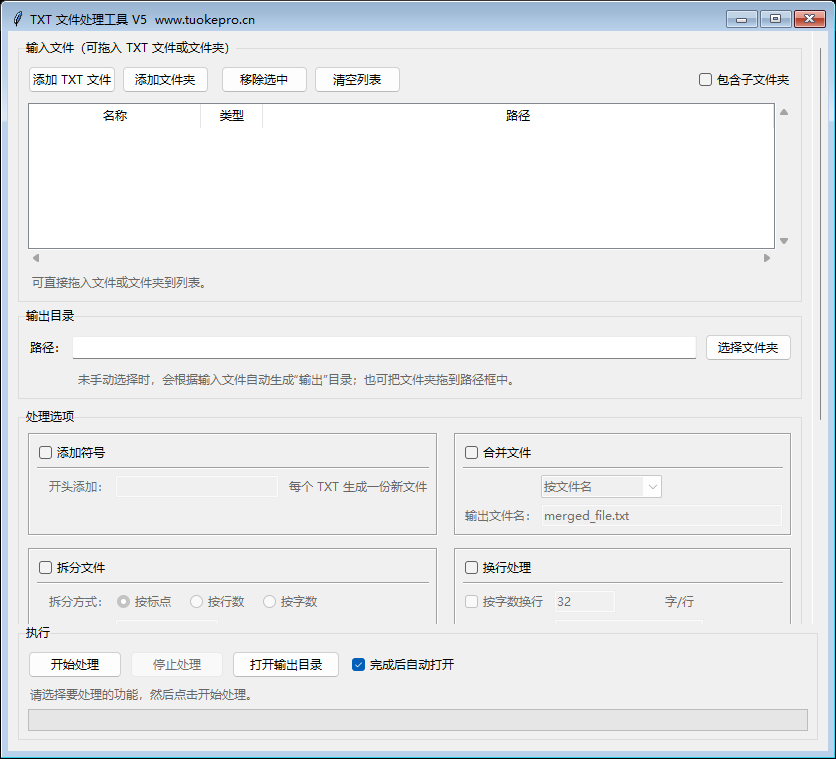This screenshot has height=759, width=836.
Task: Focus the output 路径 input field
Action: [x=384, y=348]
